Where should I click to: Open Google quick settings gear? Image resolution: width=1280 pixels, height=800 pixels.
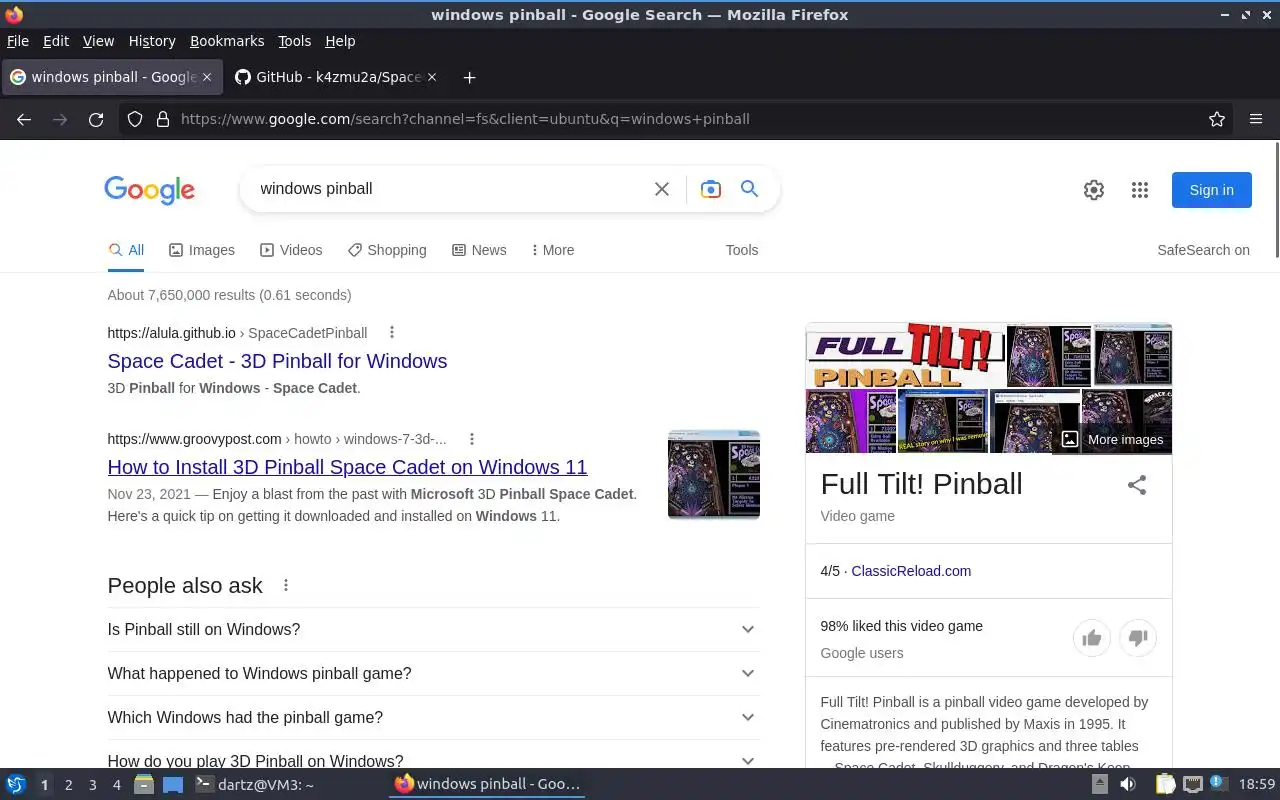coord(1094,190)
